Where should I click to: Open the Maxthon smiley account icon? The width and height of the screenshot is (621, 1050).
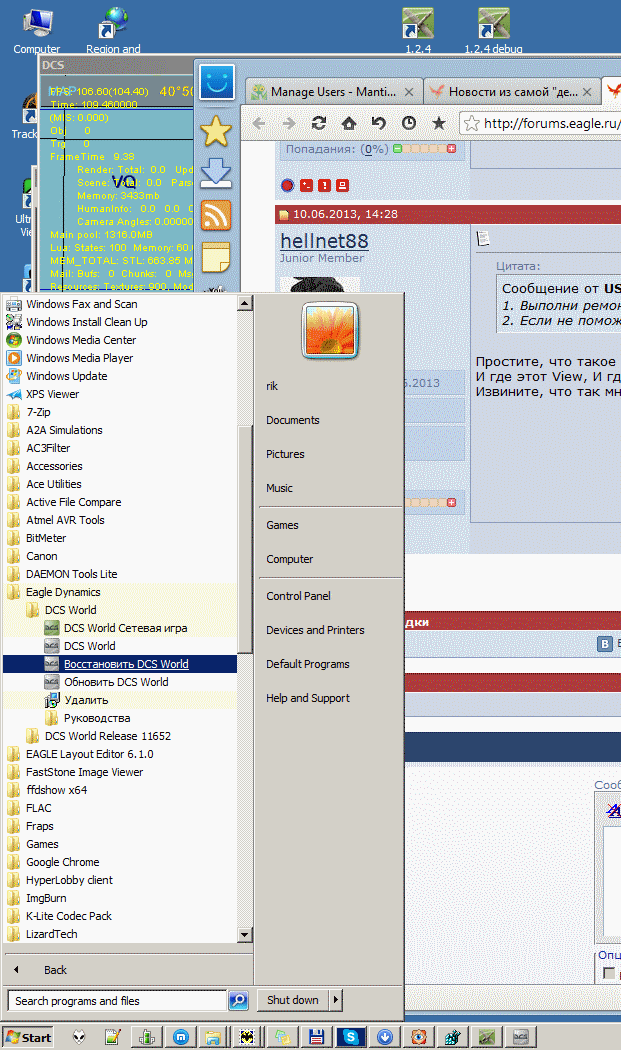[x=217, y=82]
